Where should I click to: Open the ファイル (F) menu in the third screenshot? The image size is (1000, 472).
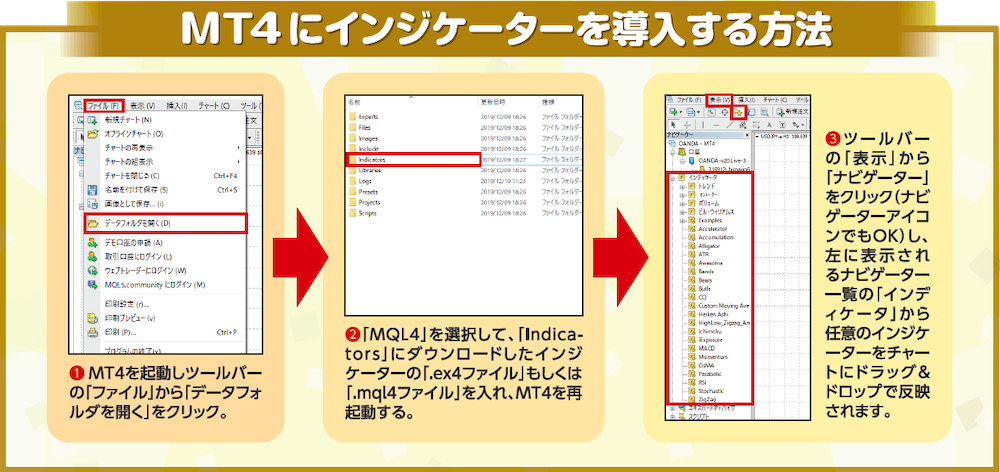(689, 100)
